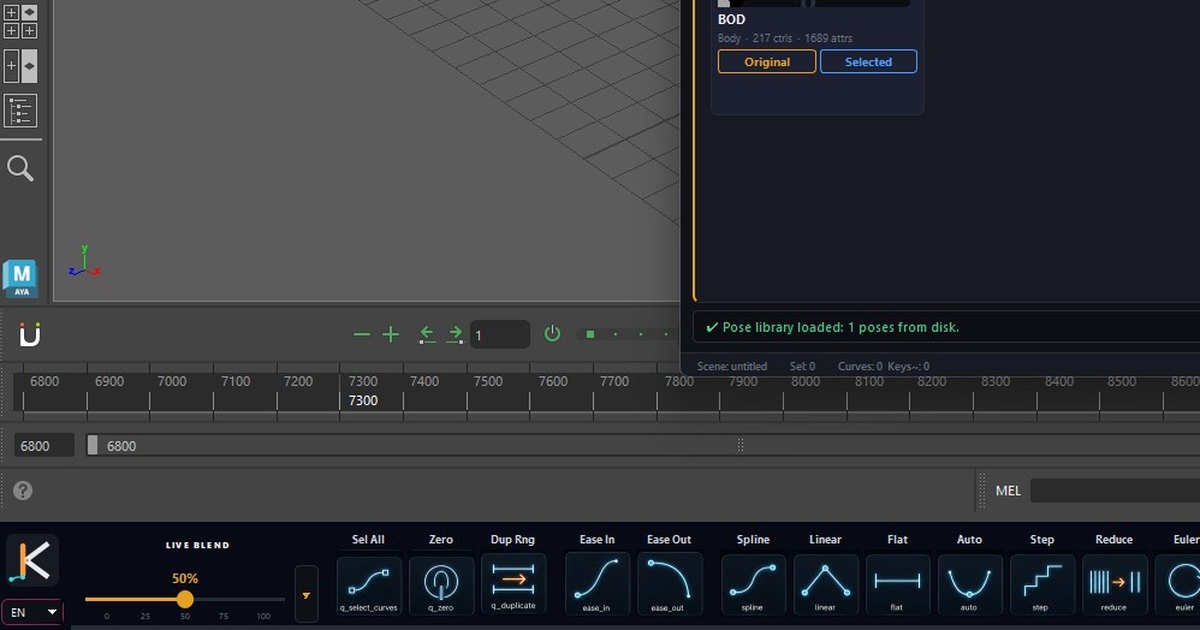
Task: Apply the Ease Out tangent icon
Action: [x=669, y=584]
